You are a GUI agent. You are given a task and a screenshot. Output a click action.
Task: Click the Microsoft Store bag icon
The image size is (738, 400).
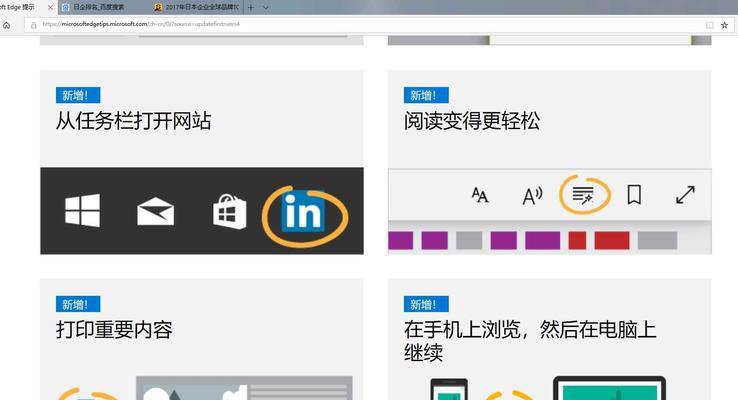pyautogui.click(x=230, y=212)
